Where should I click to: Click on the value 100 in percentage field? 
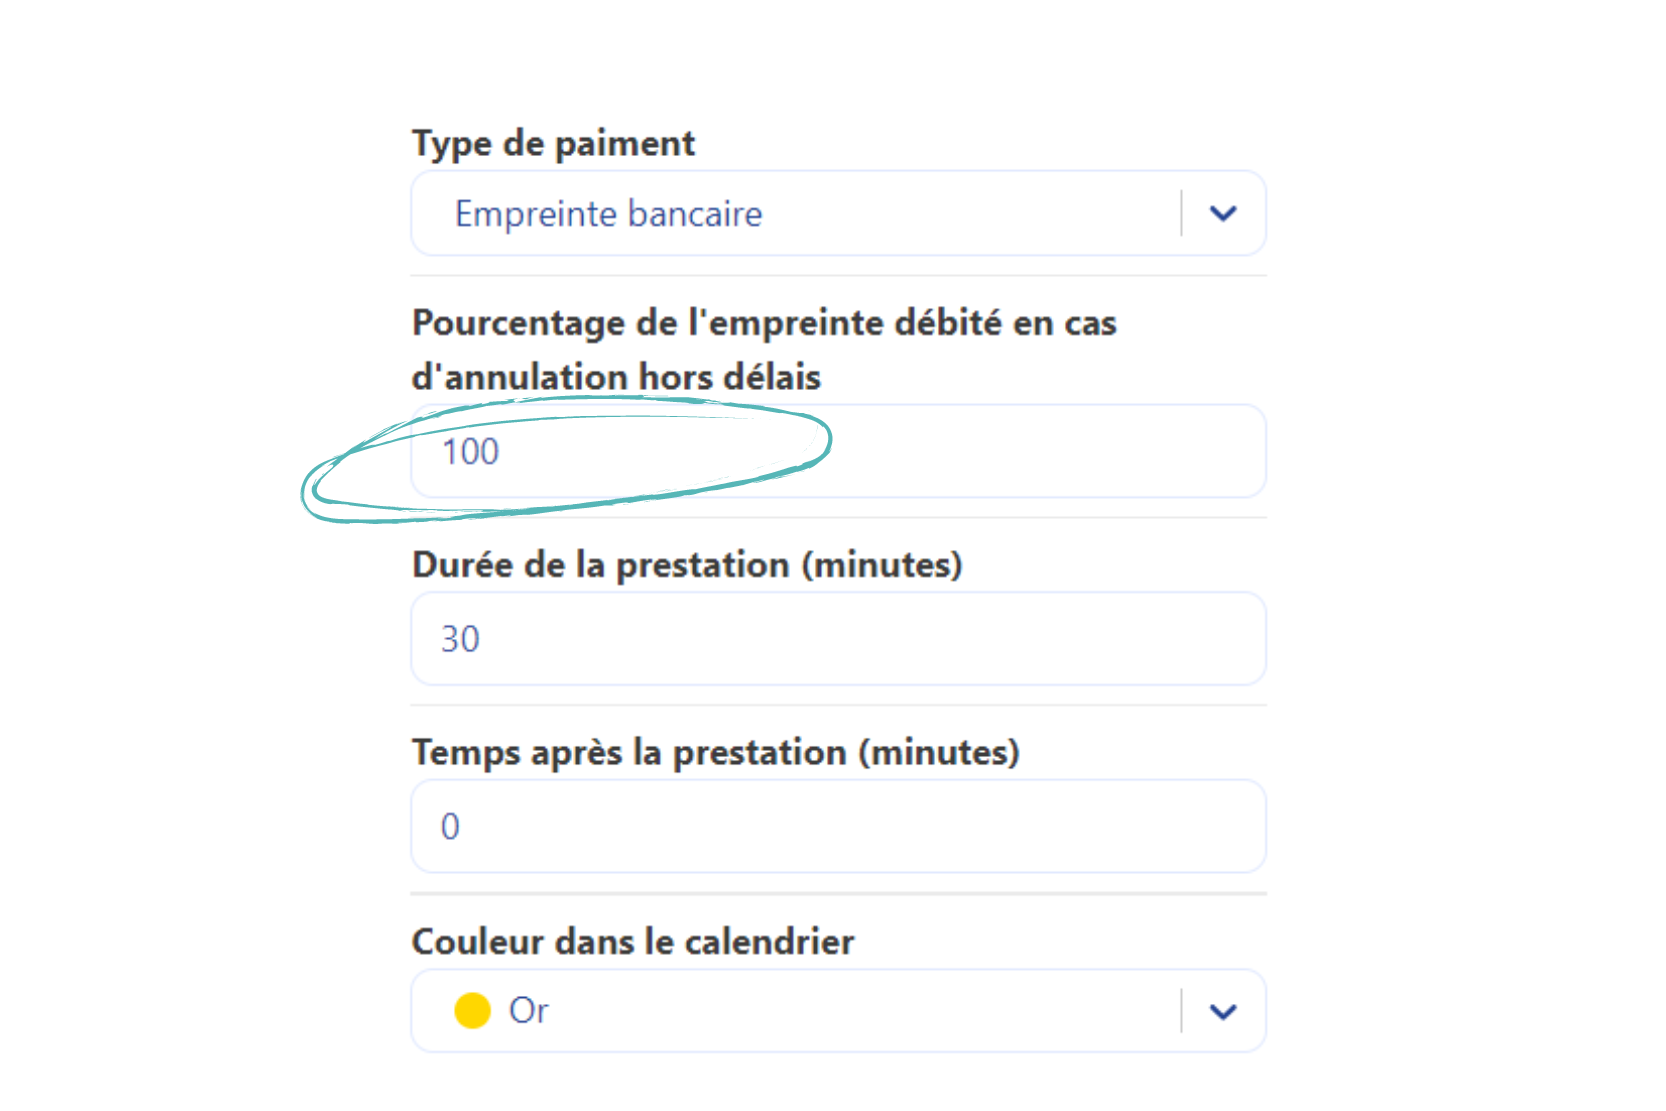click(x=471, y=452)
